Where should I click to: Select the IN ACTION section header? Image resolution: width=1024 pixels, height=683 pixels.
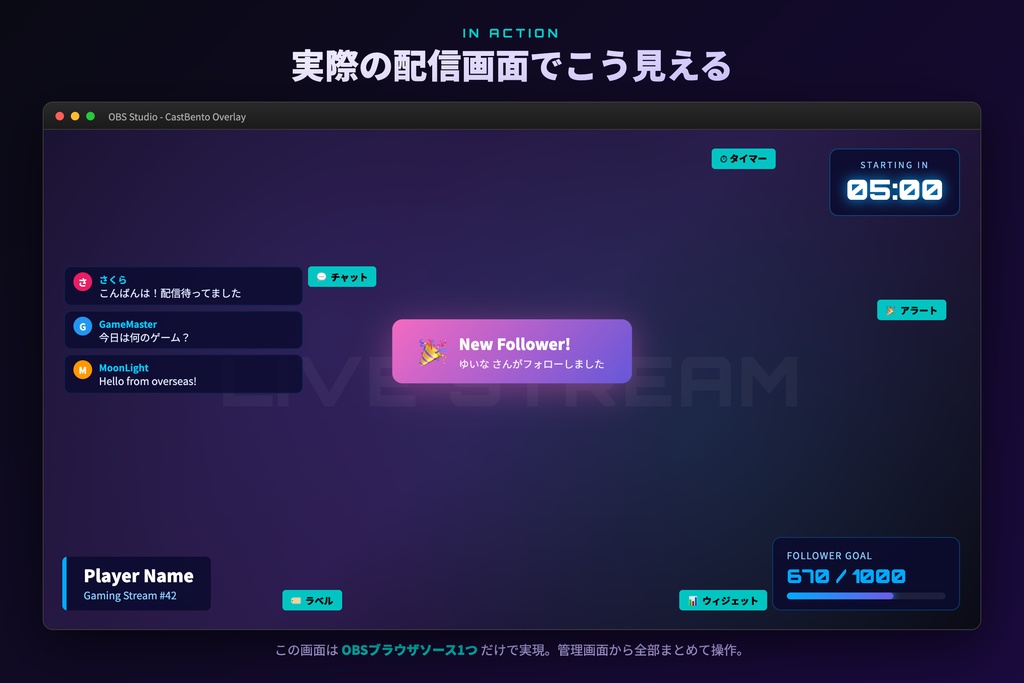[511, 32]
